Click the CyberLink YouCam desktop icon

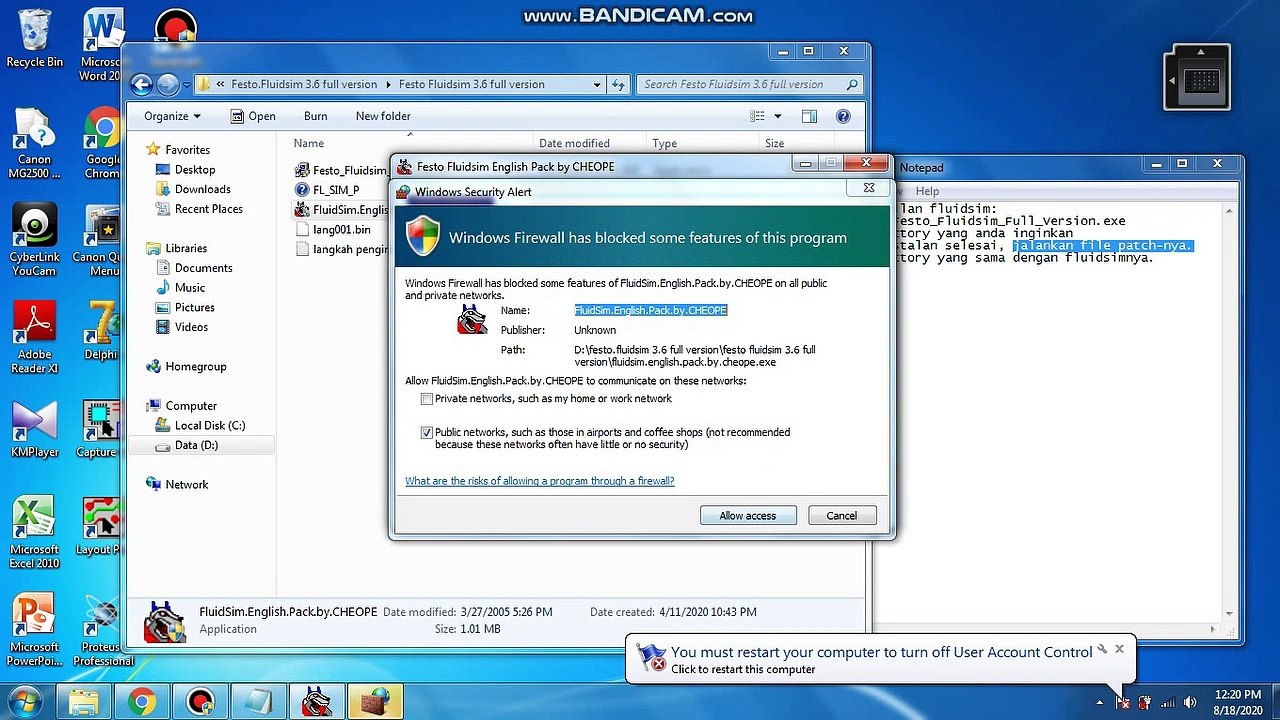(34, 240)
